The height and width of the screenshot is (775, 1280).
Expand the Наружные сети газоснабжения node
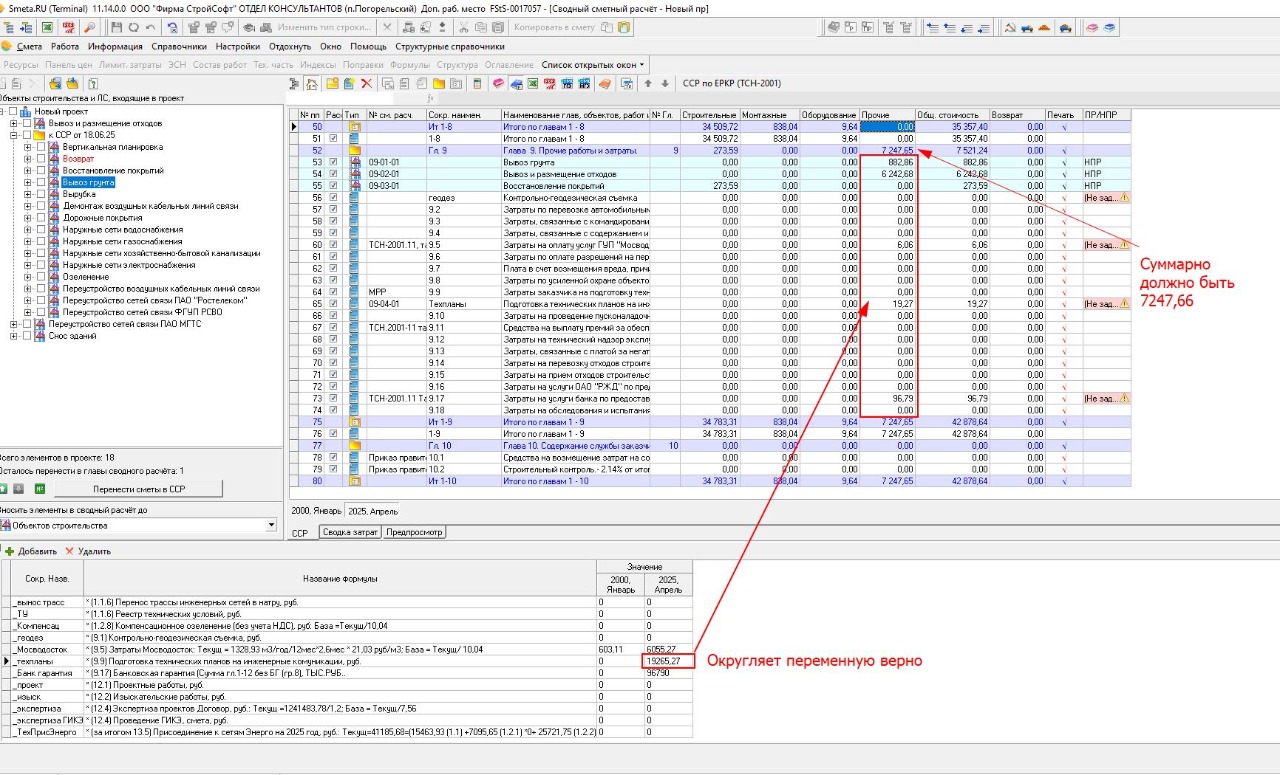click(x=28, y=241)
